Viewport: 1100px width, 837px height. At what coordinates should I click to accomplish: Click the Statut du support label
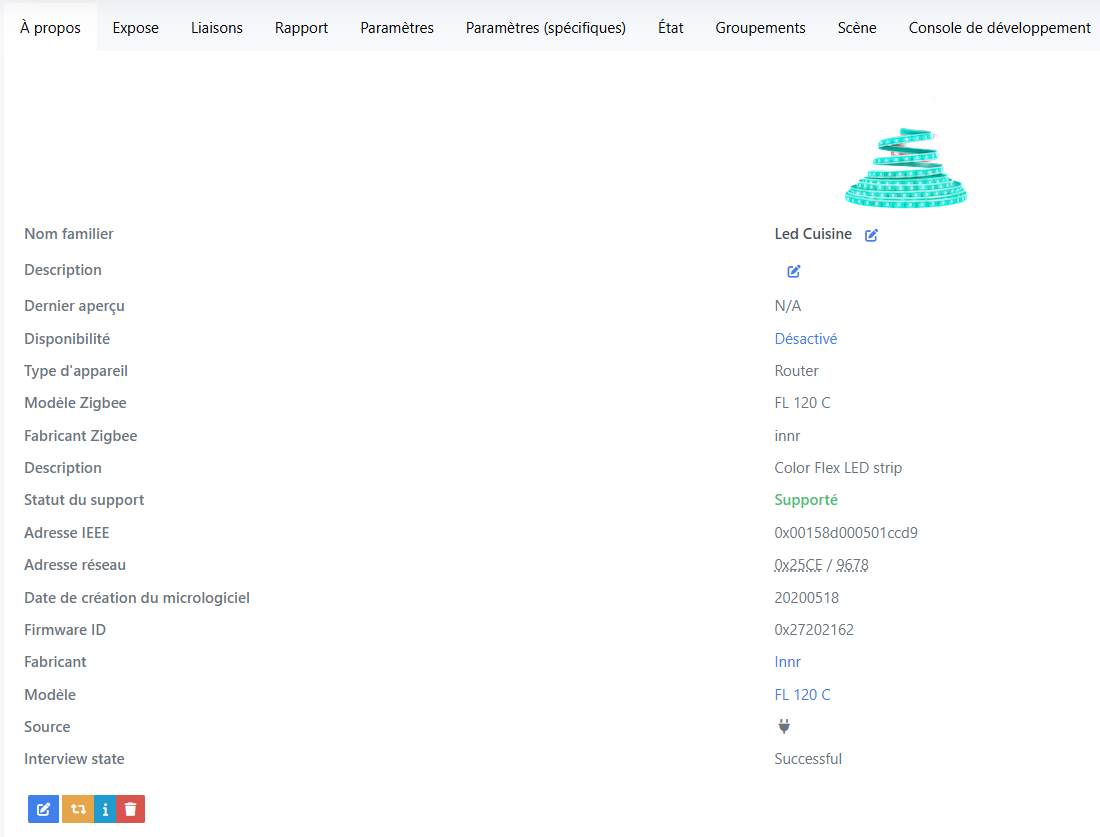(83, 500)
